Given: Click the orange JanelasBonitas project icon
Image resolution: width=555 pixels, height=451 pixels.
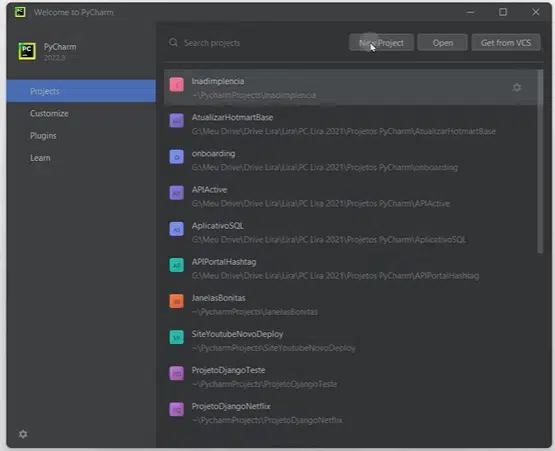Looking at the screenshot, I should pos(177,301).
